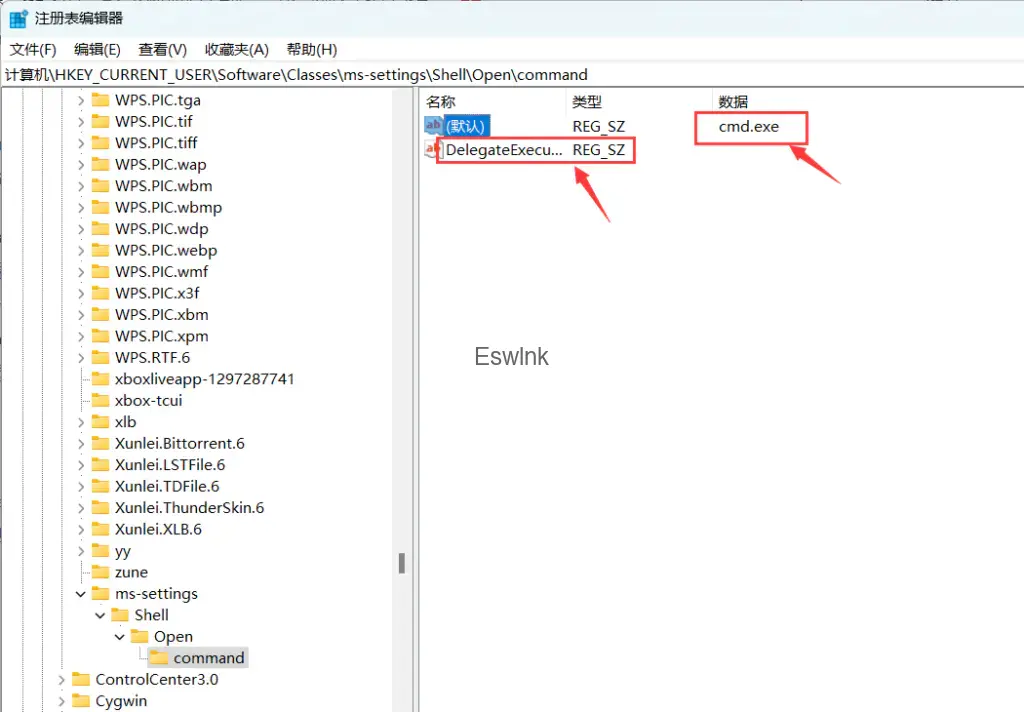1024x712 pixels.
Task: Open the 收藏夹(A) menu
Action: tap(236, 49)
